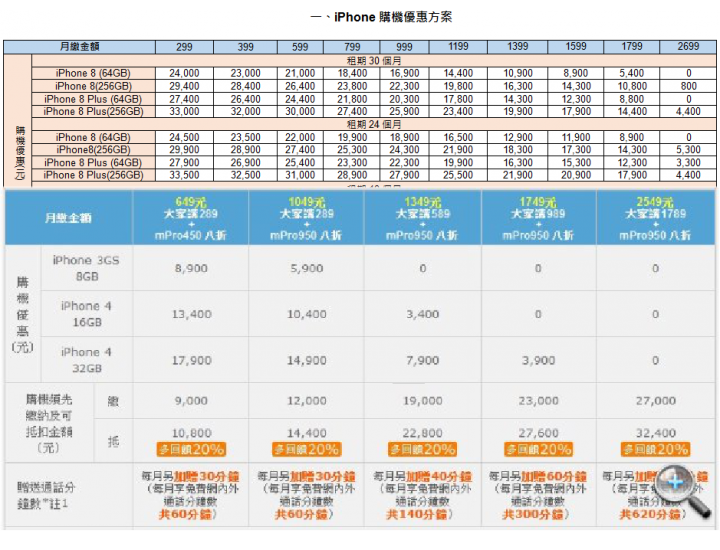Screen dimensions: 720x550
Task: Click the 7,900 price cell
Action: pos(422,360)
